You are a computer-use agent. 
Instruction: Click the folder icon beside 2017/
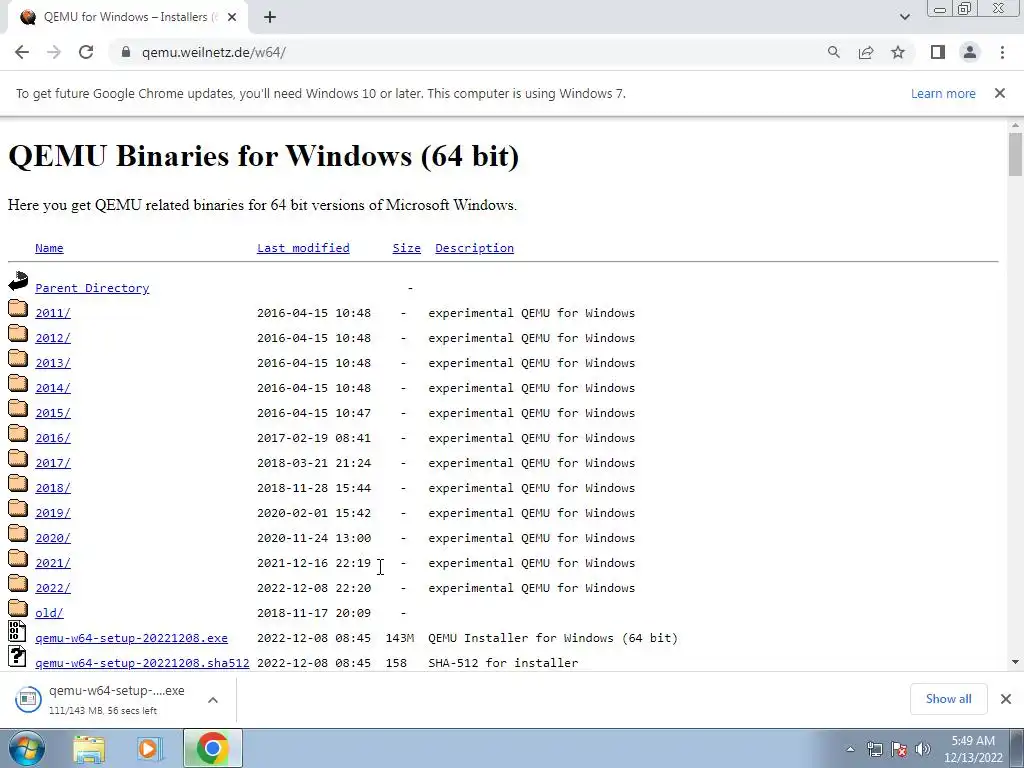pyautogui.click(x=18, y=458)
